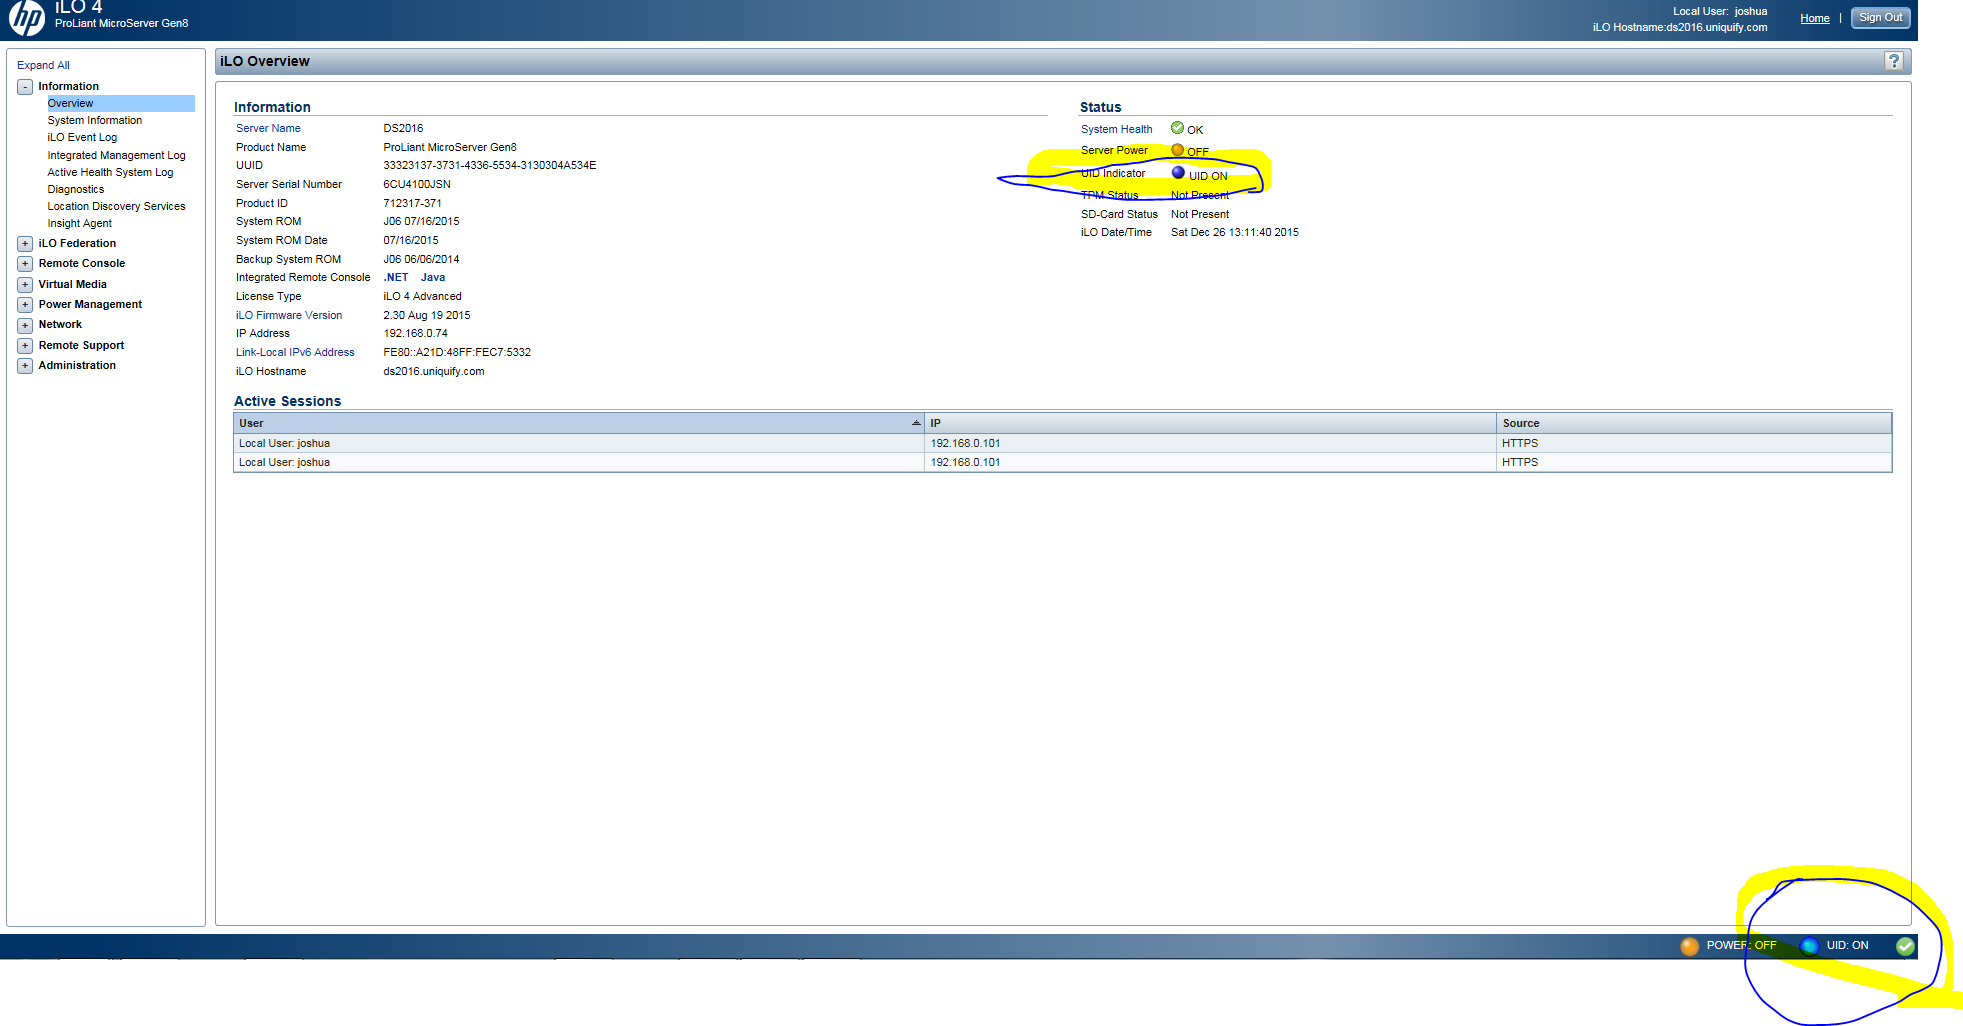Click the blue UID icon in footer
This screenshot has height=1026, width=1963.
(1809, 946)
